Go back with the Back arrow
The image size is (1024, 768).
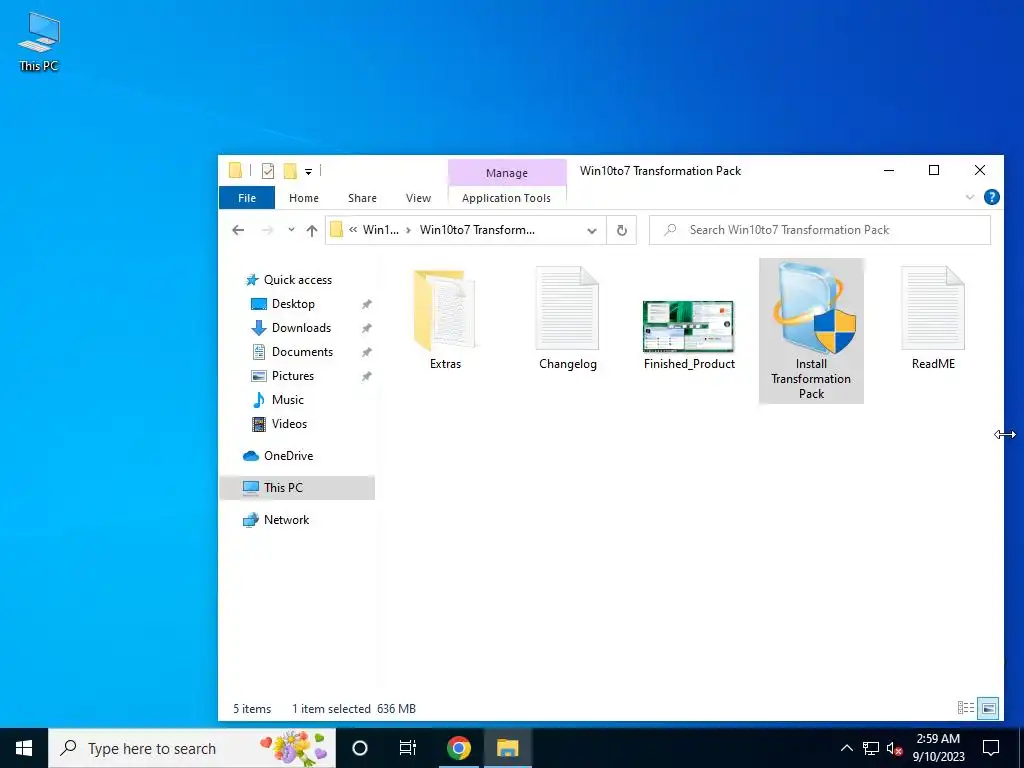tap(238, 230)
